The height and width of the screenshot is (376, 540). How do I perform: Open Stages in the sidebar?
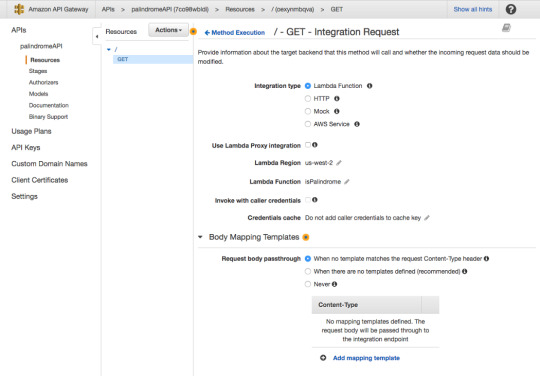[x=38, y=71]
